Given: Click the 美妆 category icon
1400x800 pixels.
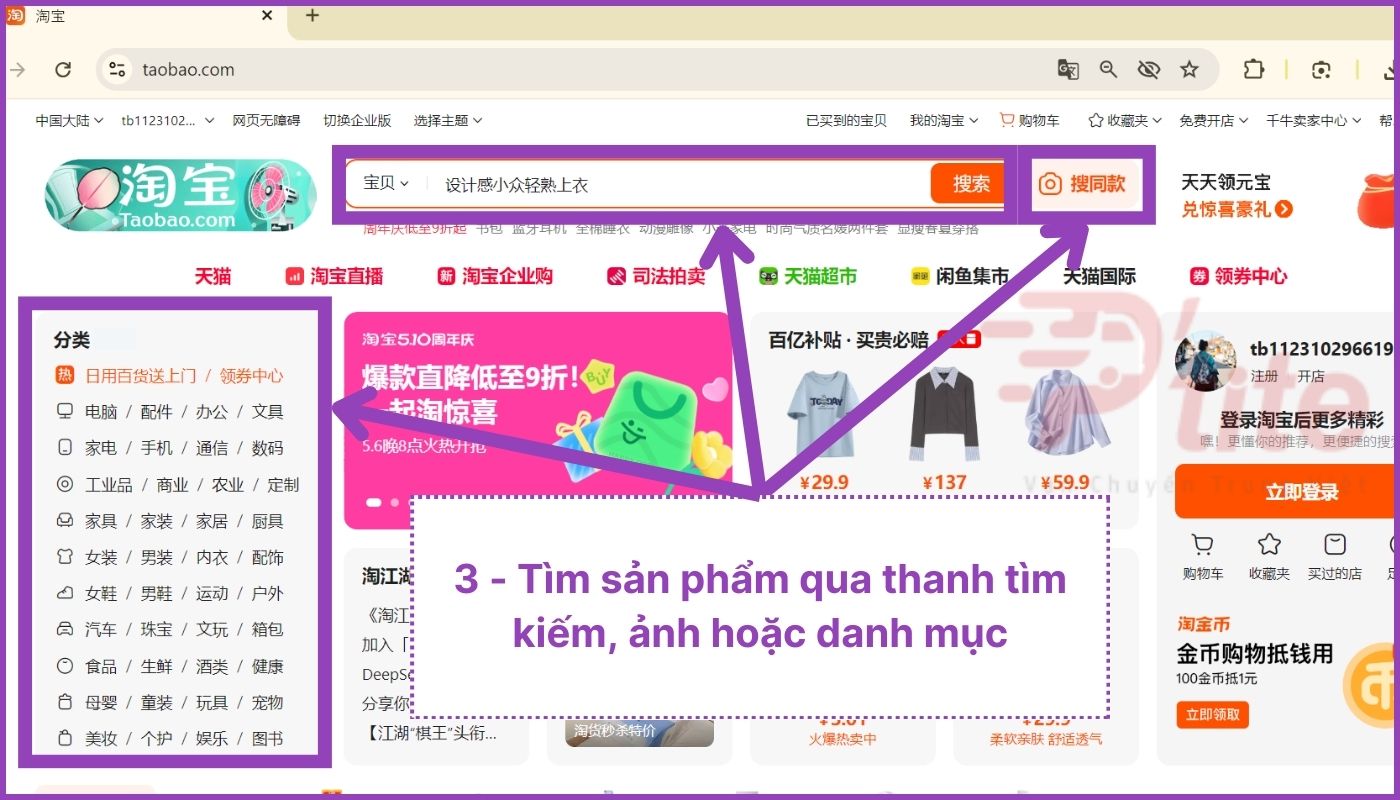Looking at the screenshot, I should [65, 738].
